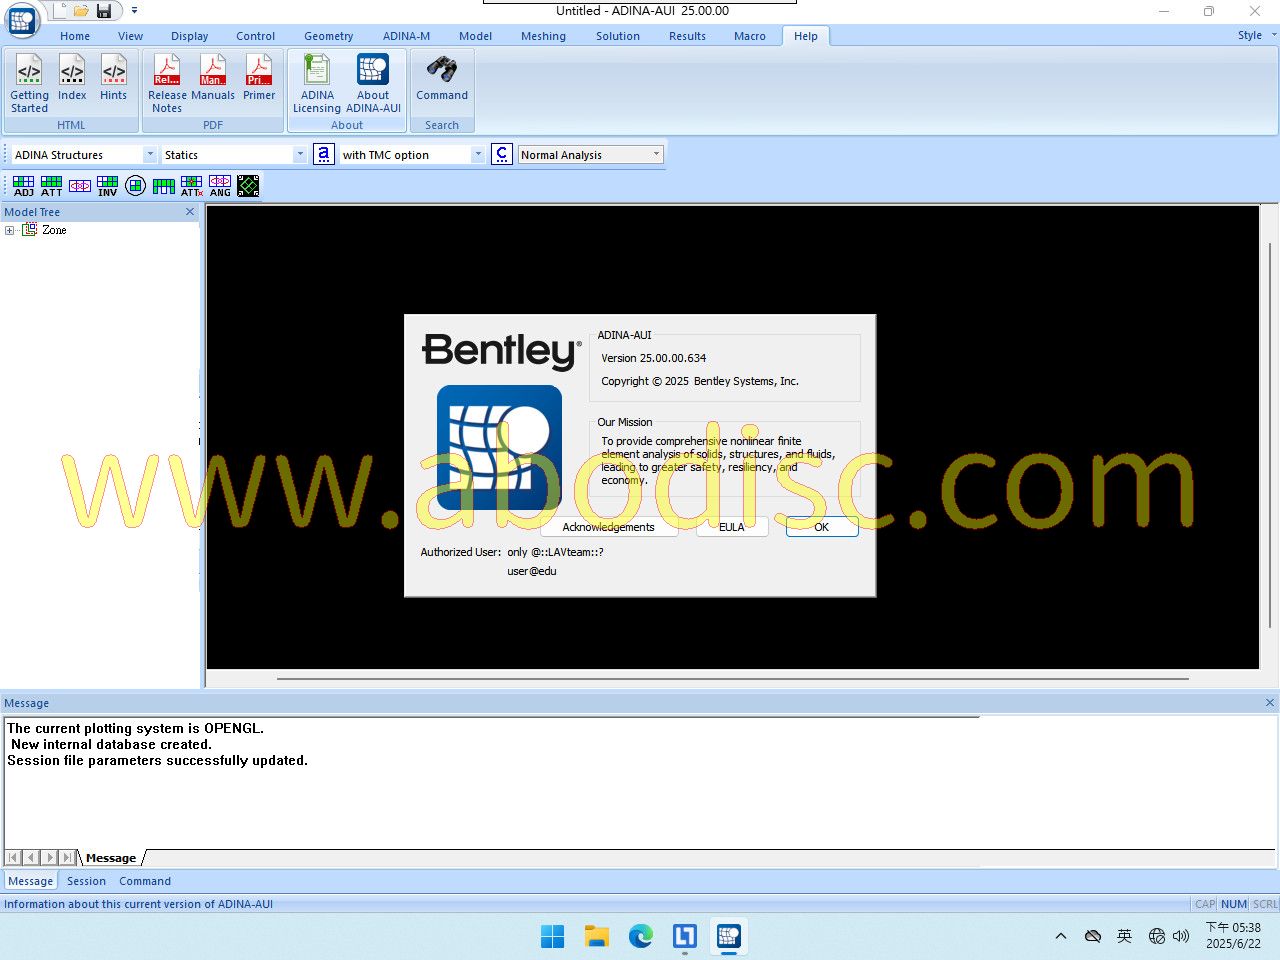The image size is (1280, 960).
Task: Click the circular grid toolbar icon
Action: [136, 186]
